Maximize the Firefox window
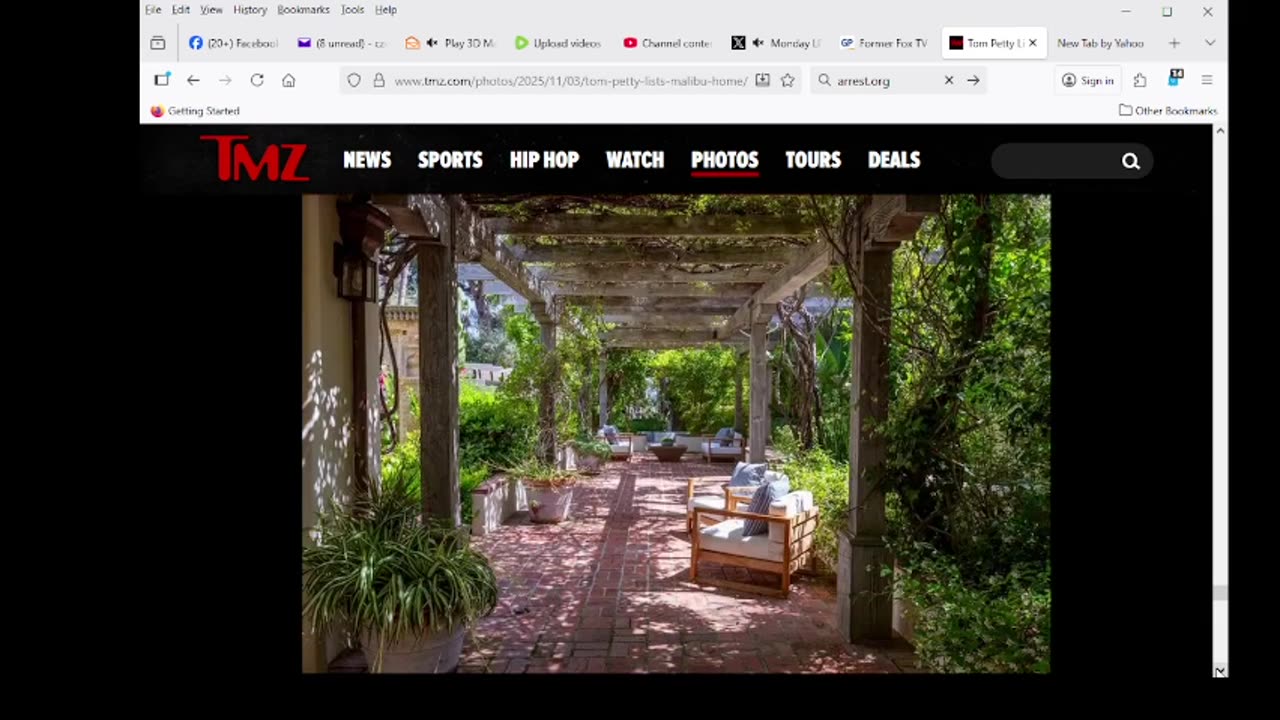Image resolution: width=1280 pixels, height=720 pixels. [1167, 11]
